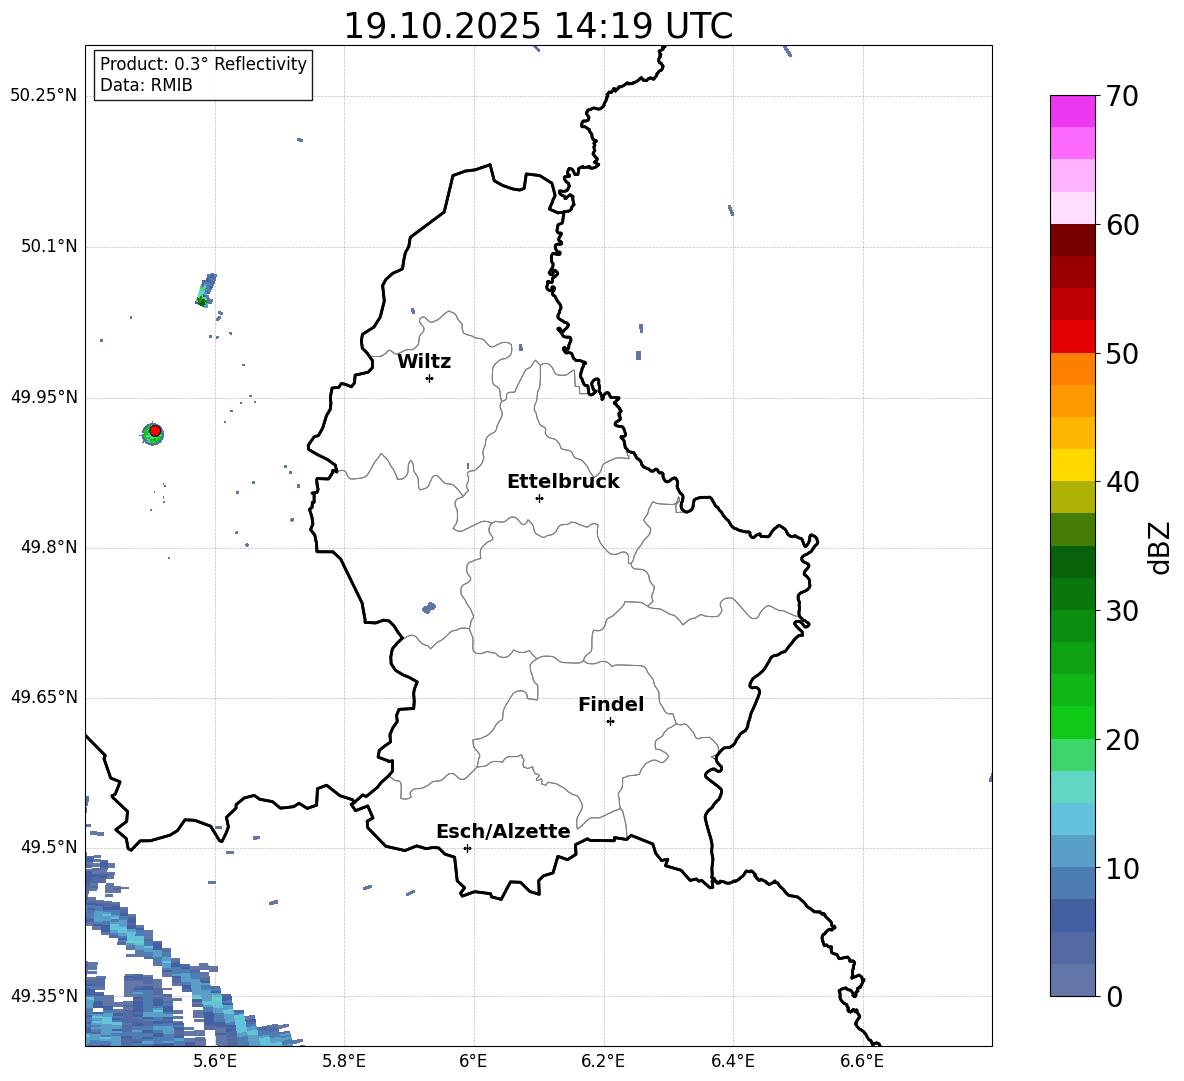The image size is (1184, 1081).
Task: Click the cross marker below Findel
Action: (610, 722)
